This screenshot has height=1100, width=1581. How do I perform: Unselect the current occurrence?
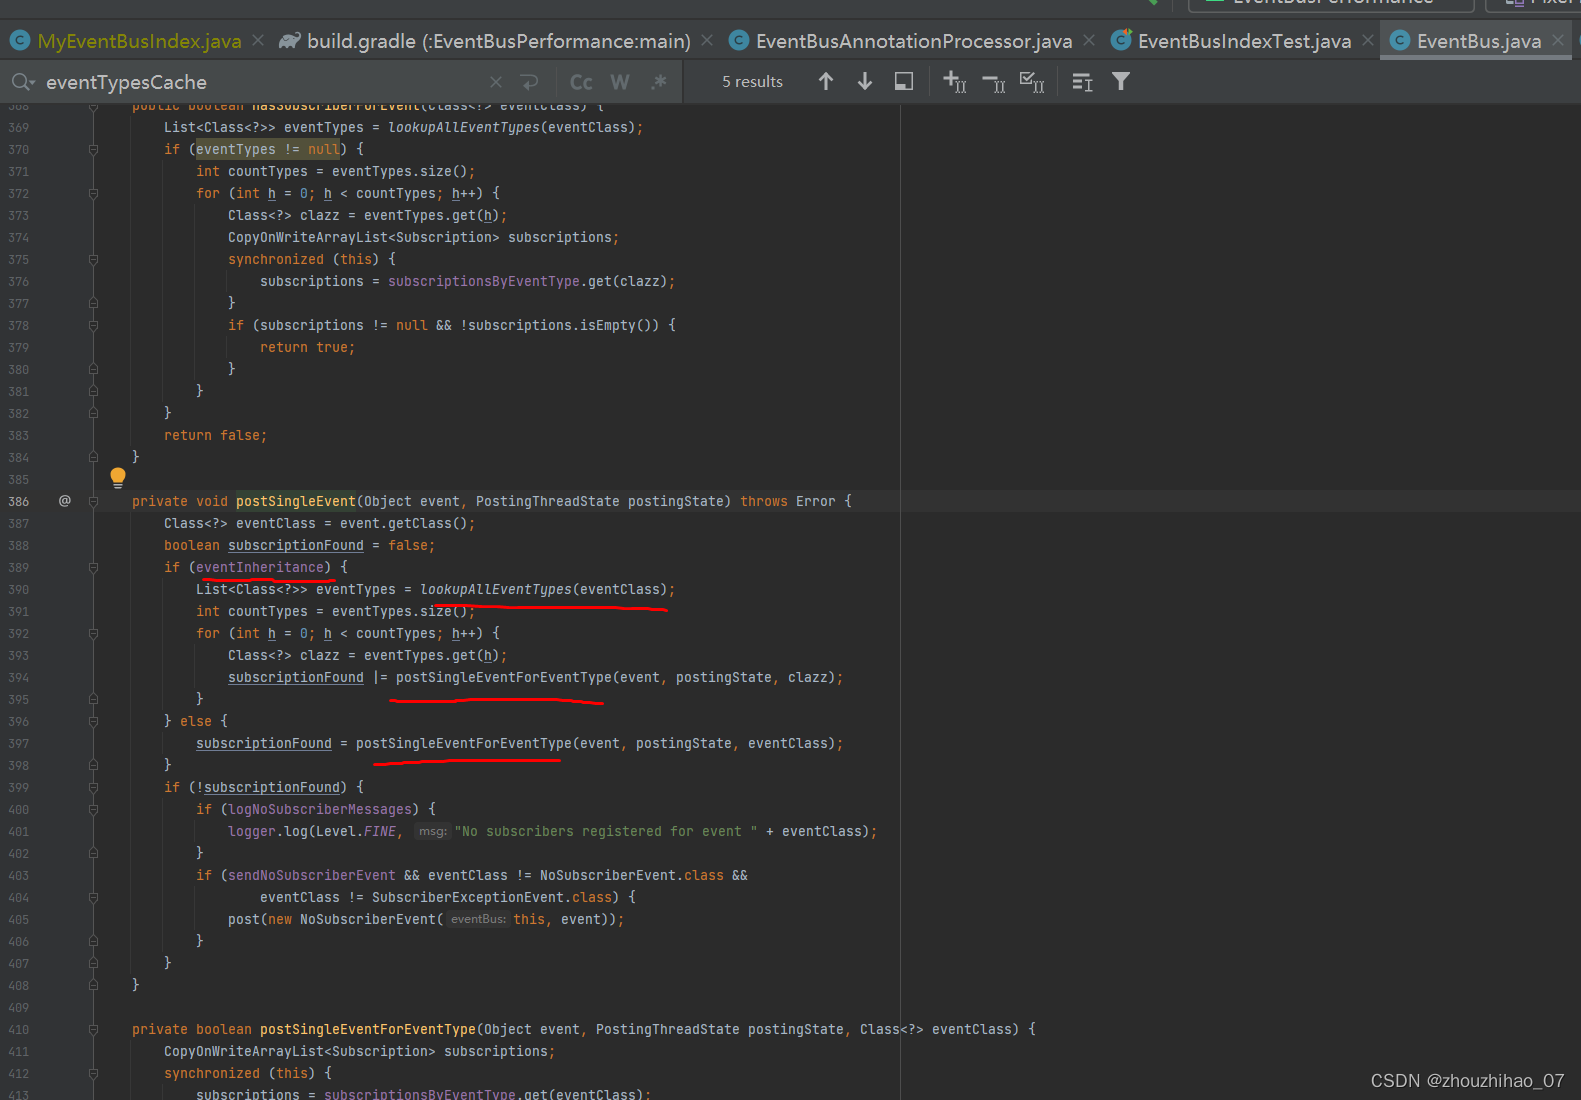click(994, 81)
